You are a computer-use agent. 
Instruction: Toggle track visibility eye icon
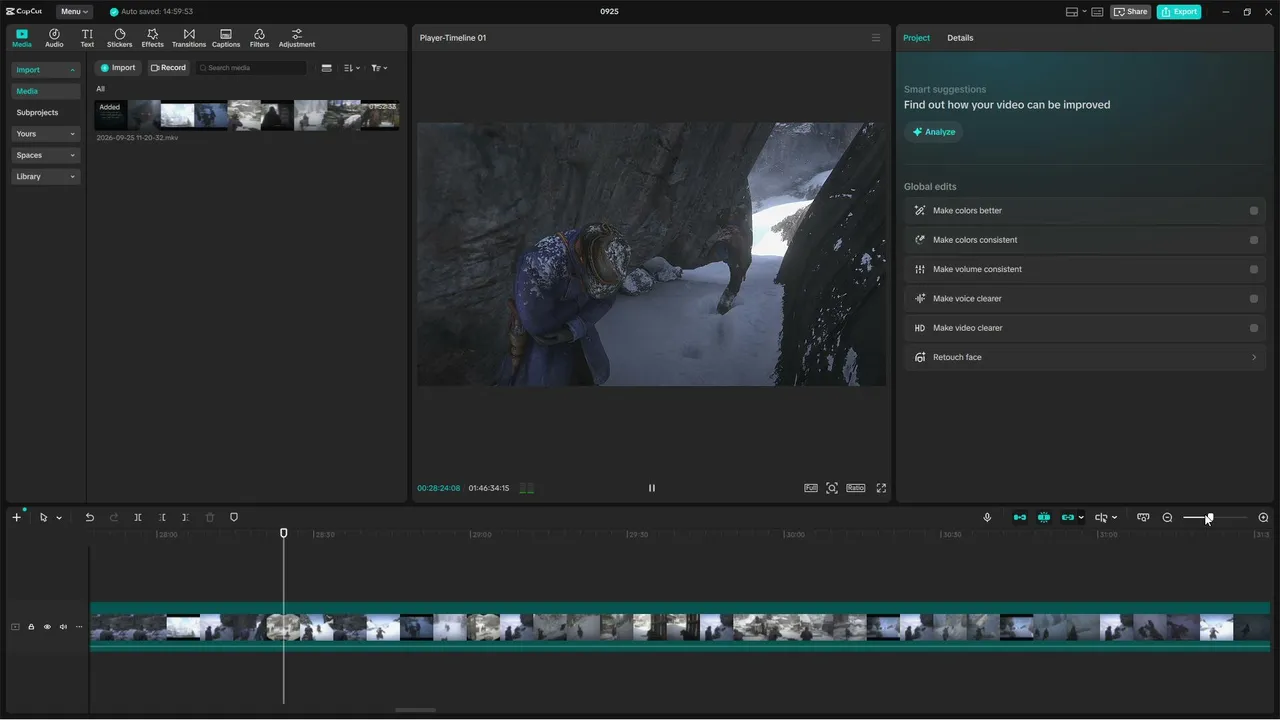(x=47, y=627)
